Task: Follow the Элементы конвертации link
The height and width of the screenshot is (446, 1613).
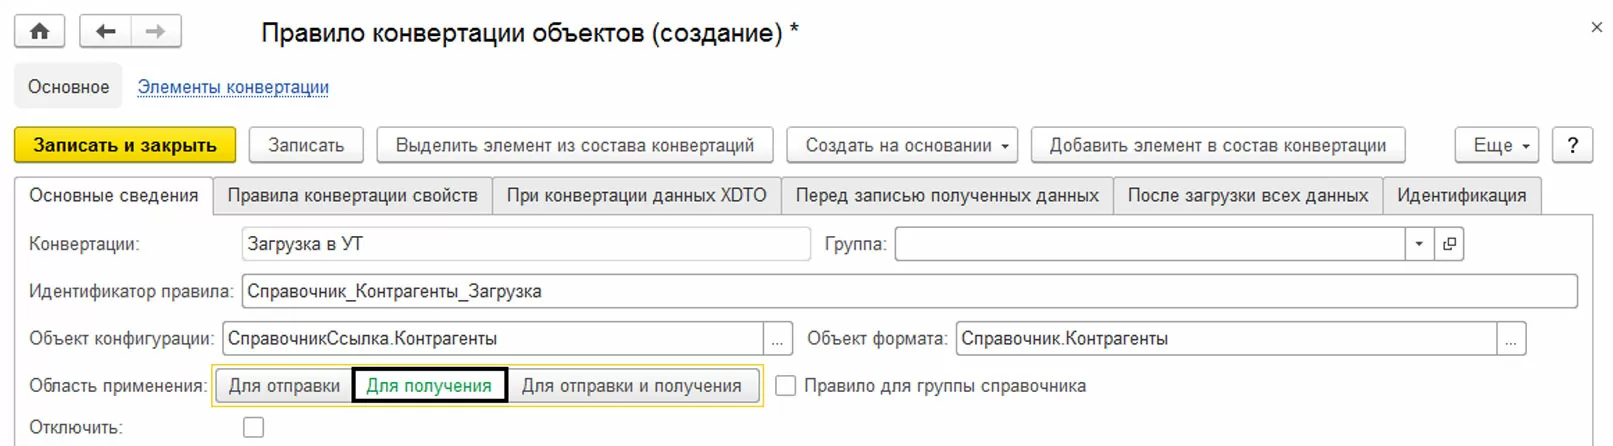Action: 233,87
